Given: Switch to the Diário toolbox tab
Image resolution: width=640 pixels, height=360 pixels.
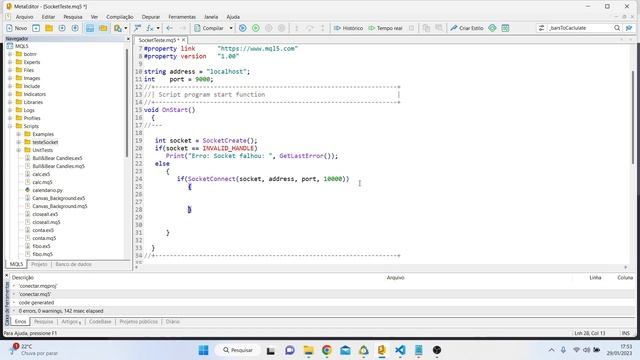Looking at the screenshot, I should pos(173,322).
